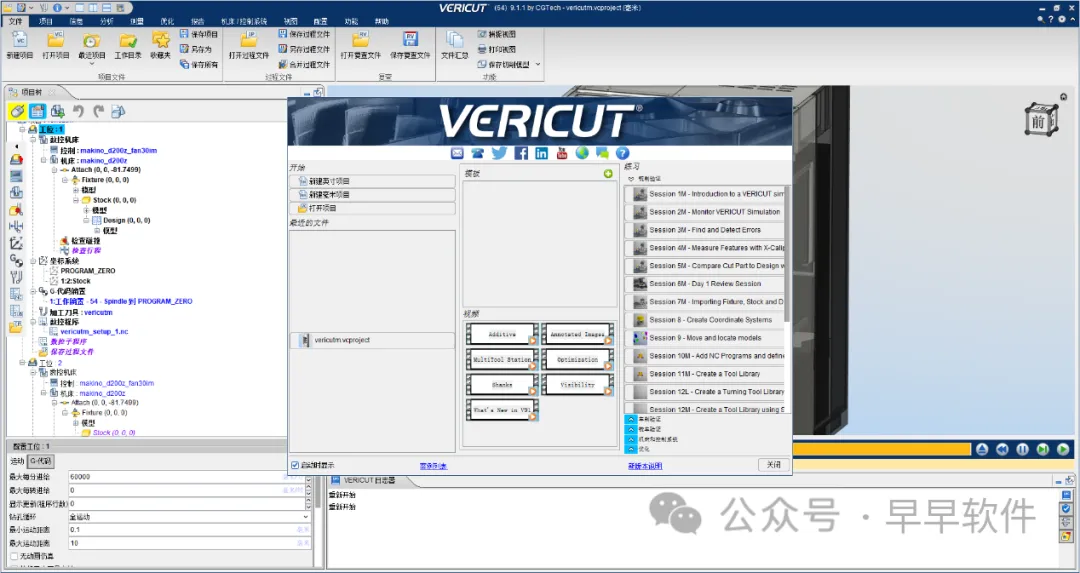Toggle the yellow mouse icon button in tree toolbar
This screenshot has width=1080, height=573.
point(17,111)
